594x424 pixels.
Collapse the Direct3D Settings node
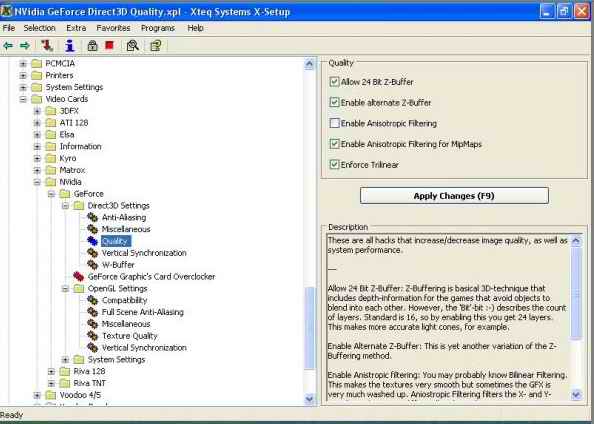pos(65,206)
